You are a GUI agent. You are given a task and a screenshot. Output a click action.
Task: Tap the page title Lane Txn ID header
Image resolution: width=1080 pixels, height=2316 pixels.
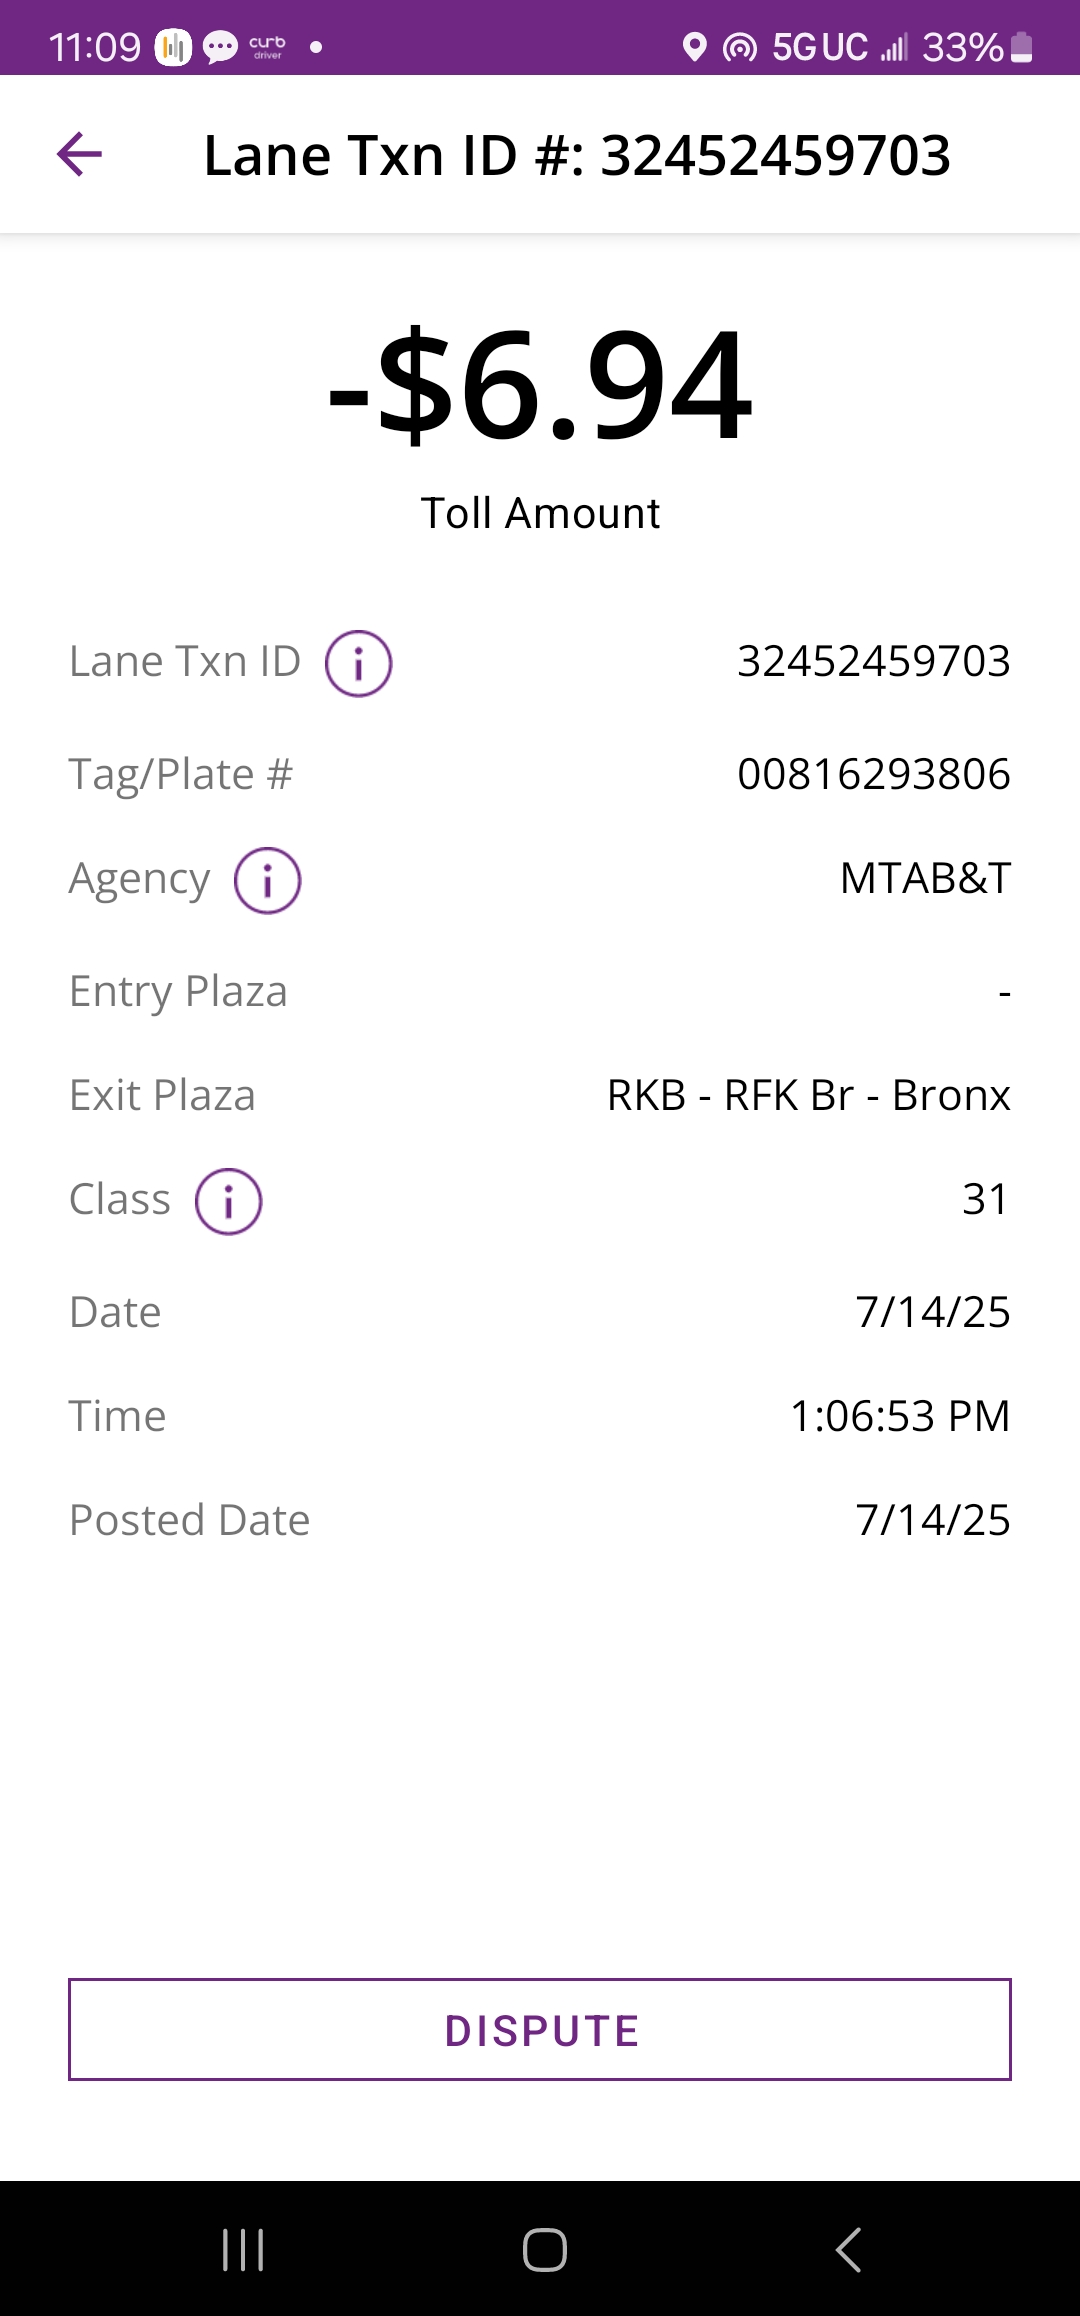point(577,156)
